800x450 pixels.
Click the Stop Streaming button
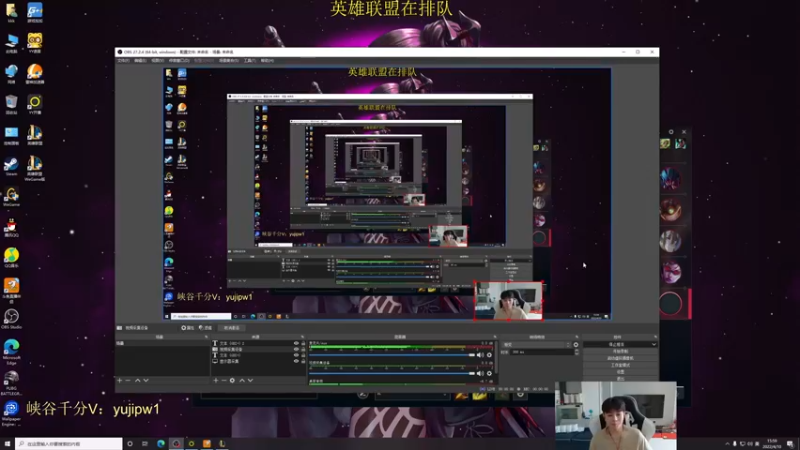[617, 344]
